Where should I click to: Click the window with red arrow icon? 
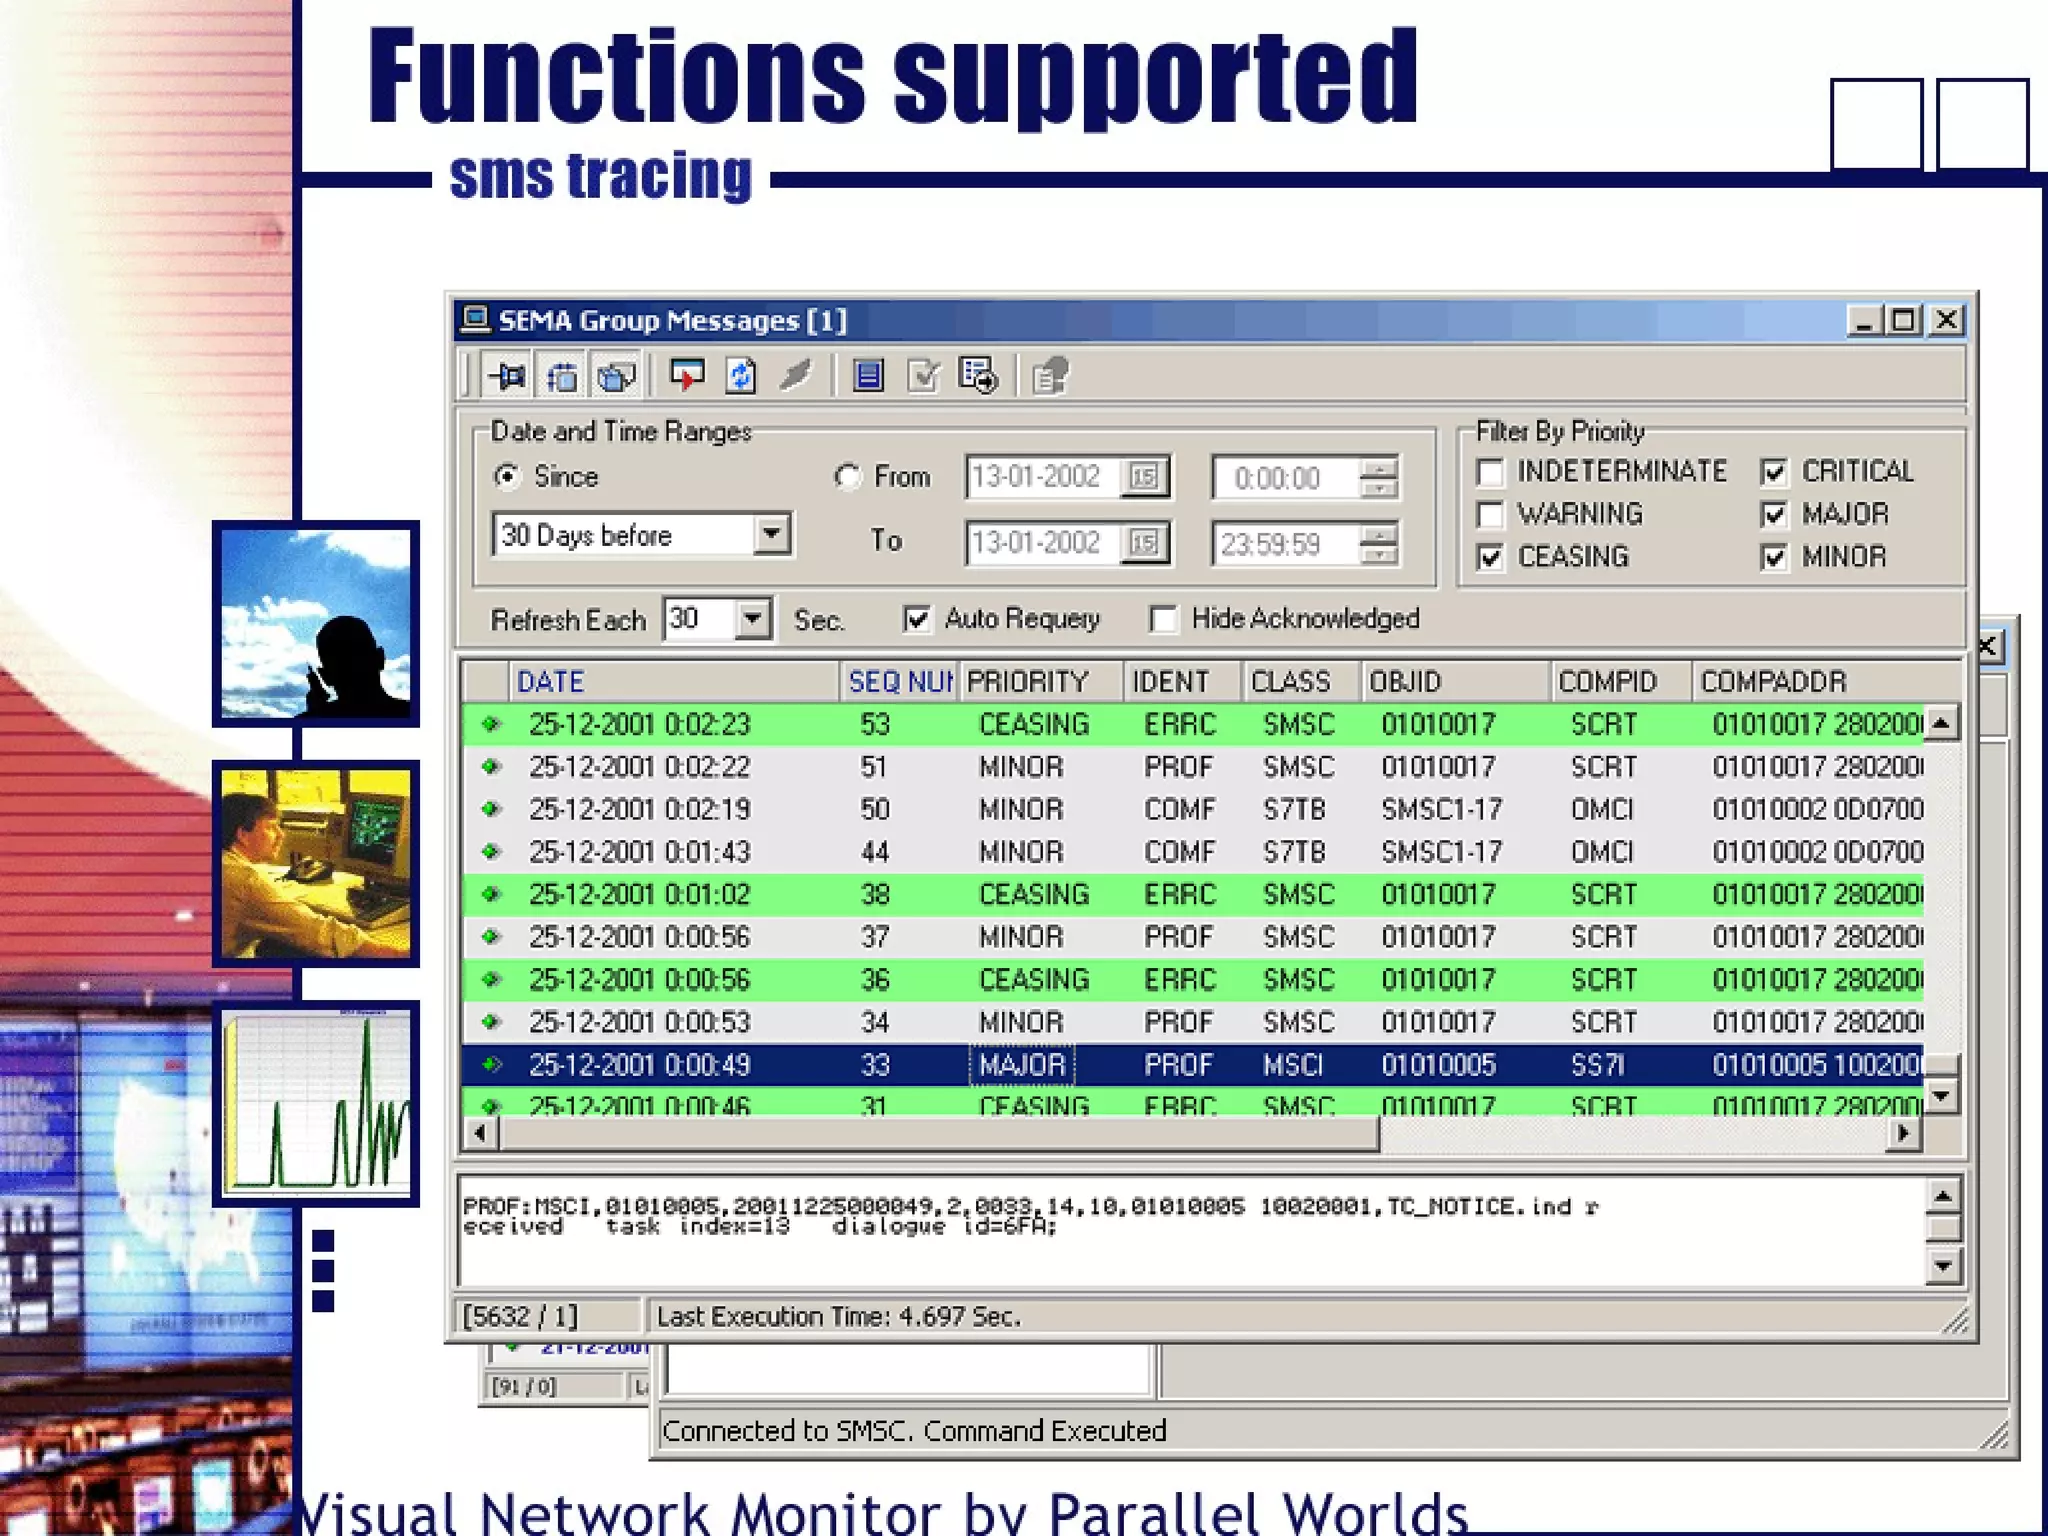coord(687,376)
